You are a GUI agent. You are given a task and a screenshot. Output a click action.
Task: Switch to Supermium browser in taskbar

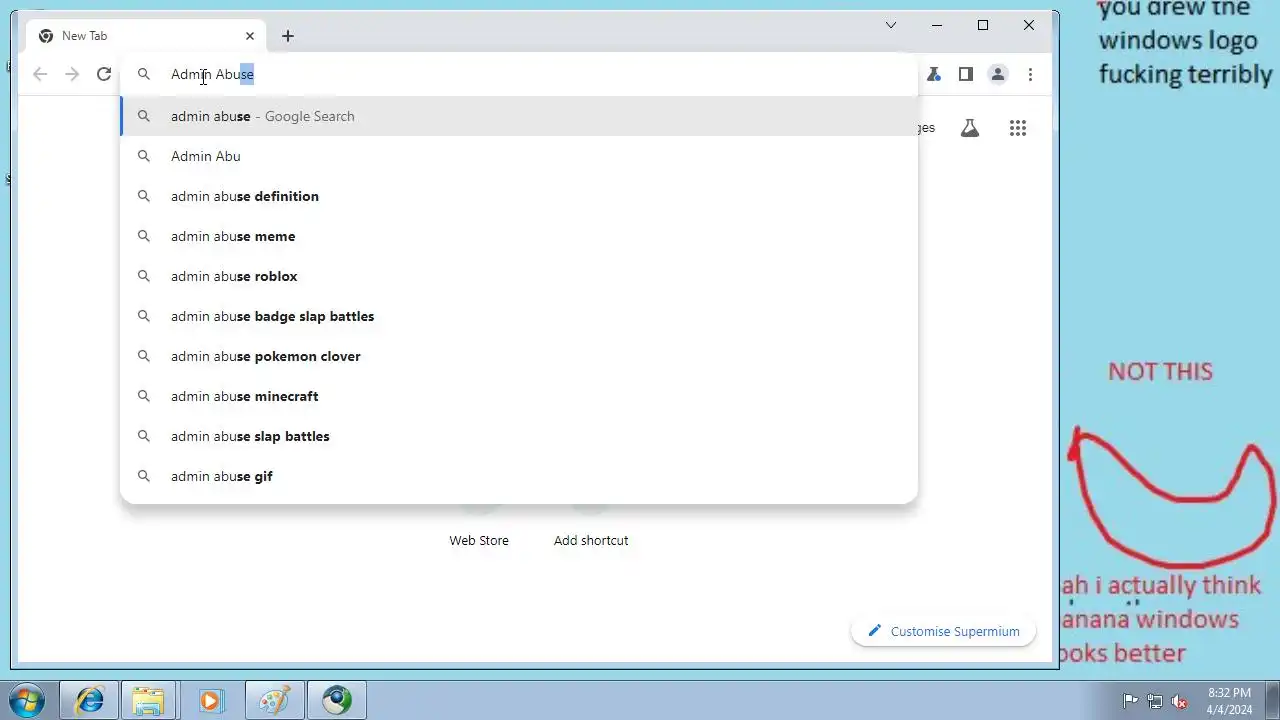coord(337,700)
